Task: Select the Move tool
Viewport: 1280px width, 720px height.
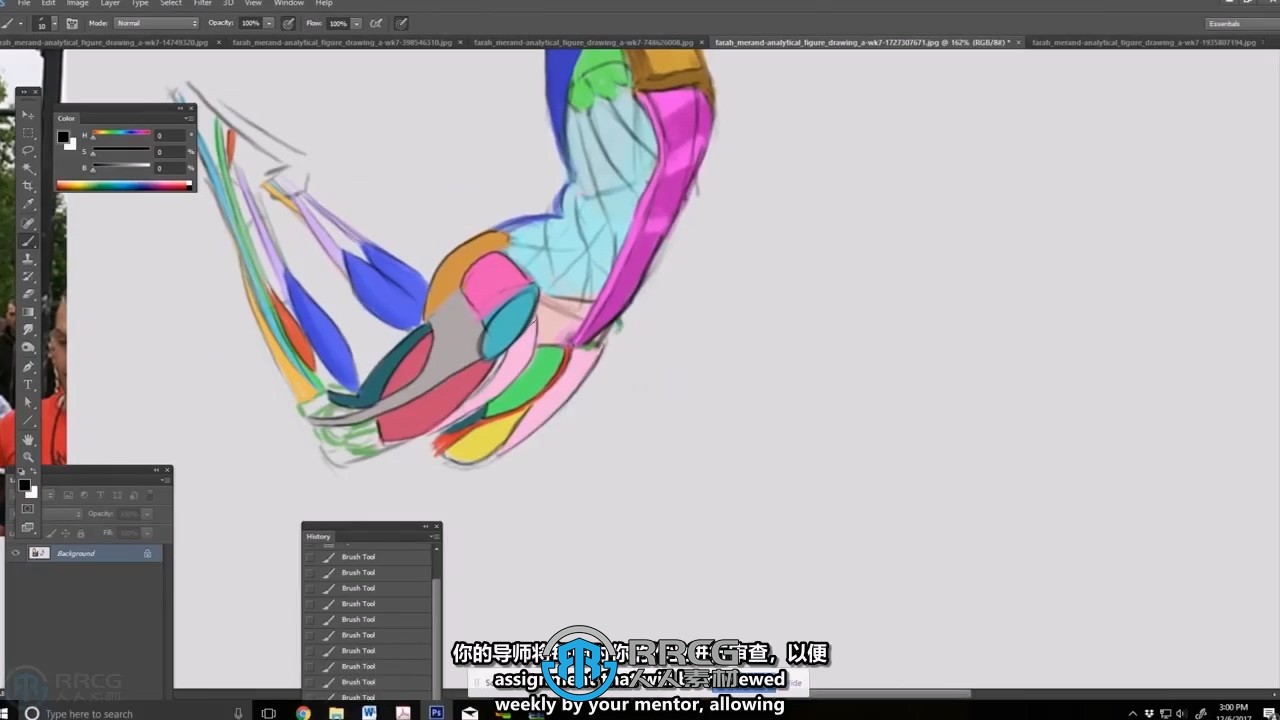Action: (x=28, y=115)
